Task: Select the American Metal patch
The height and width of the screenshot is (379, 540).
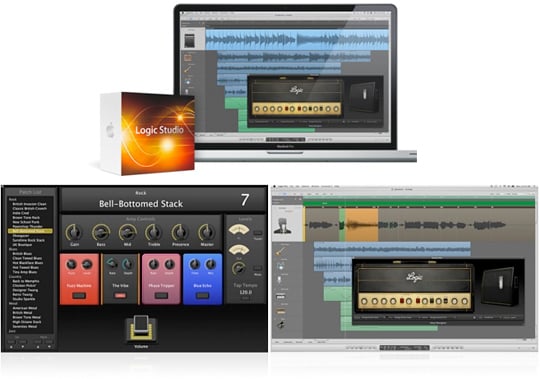Action: coord(24,308)
